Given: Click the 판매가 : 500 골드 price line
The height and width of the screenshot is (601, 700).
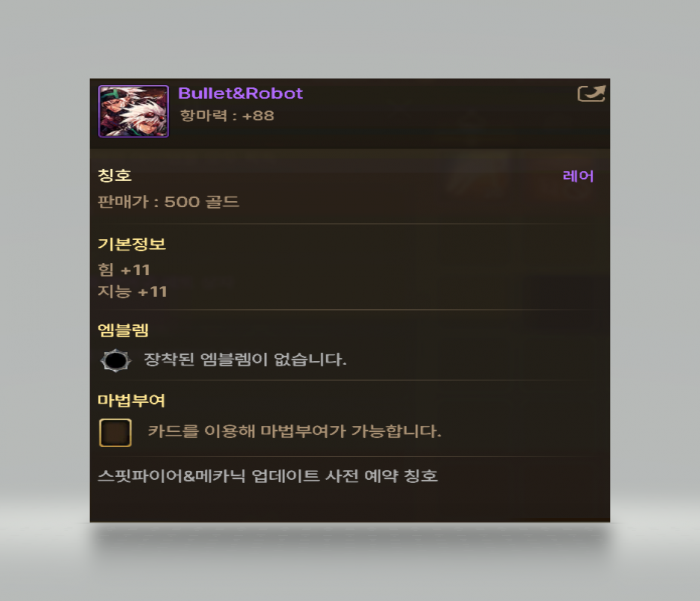Looking at the screenshot, I should (x=168, y=202).
